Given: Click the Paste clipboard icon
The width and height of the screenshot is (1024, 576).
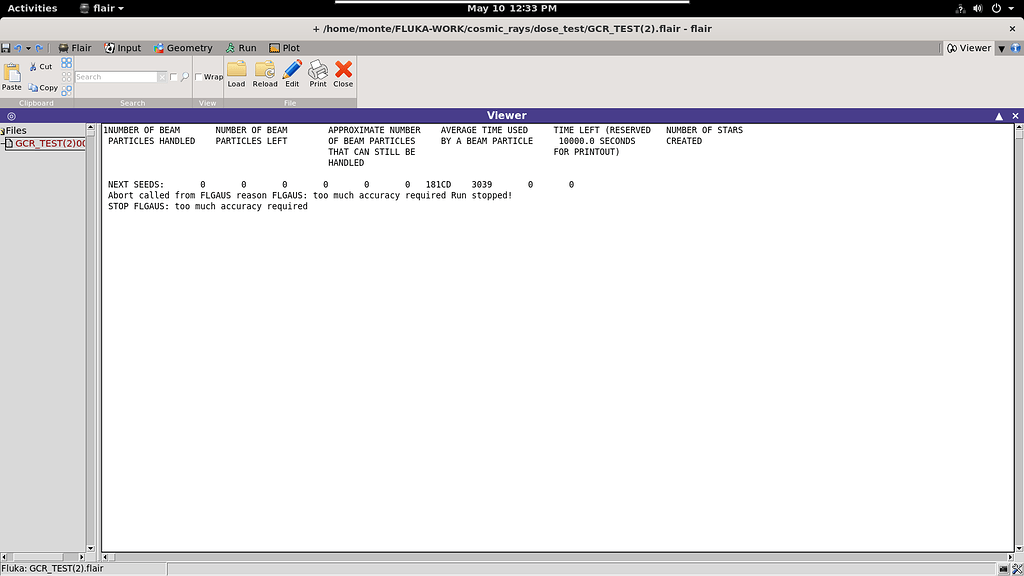Looking at the screenshot, I should [x=12, y=76].
